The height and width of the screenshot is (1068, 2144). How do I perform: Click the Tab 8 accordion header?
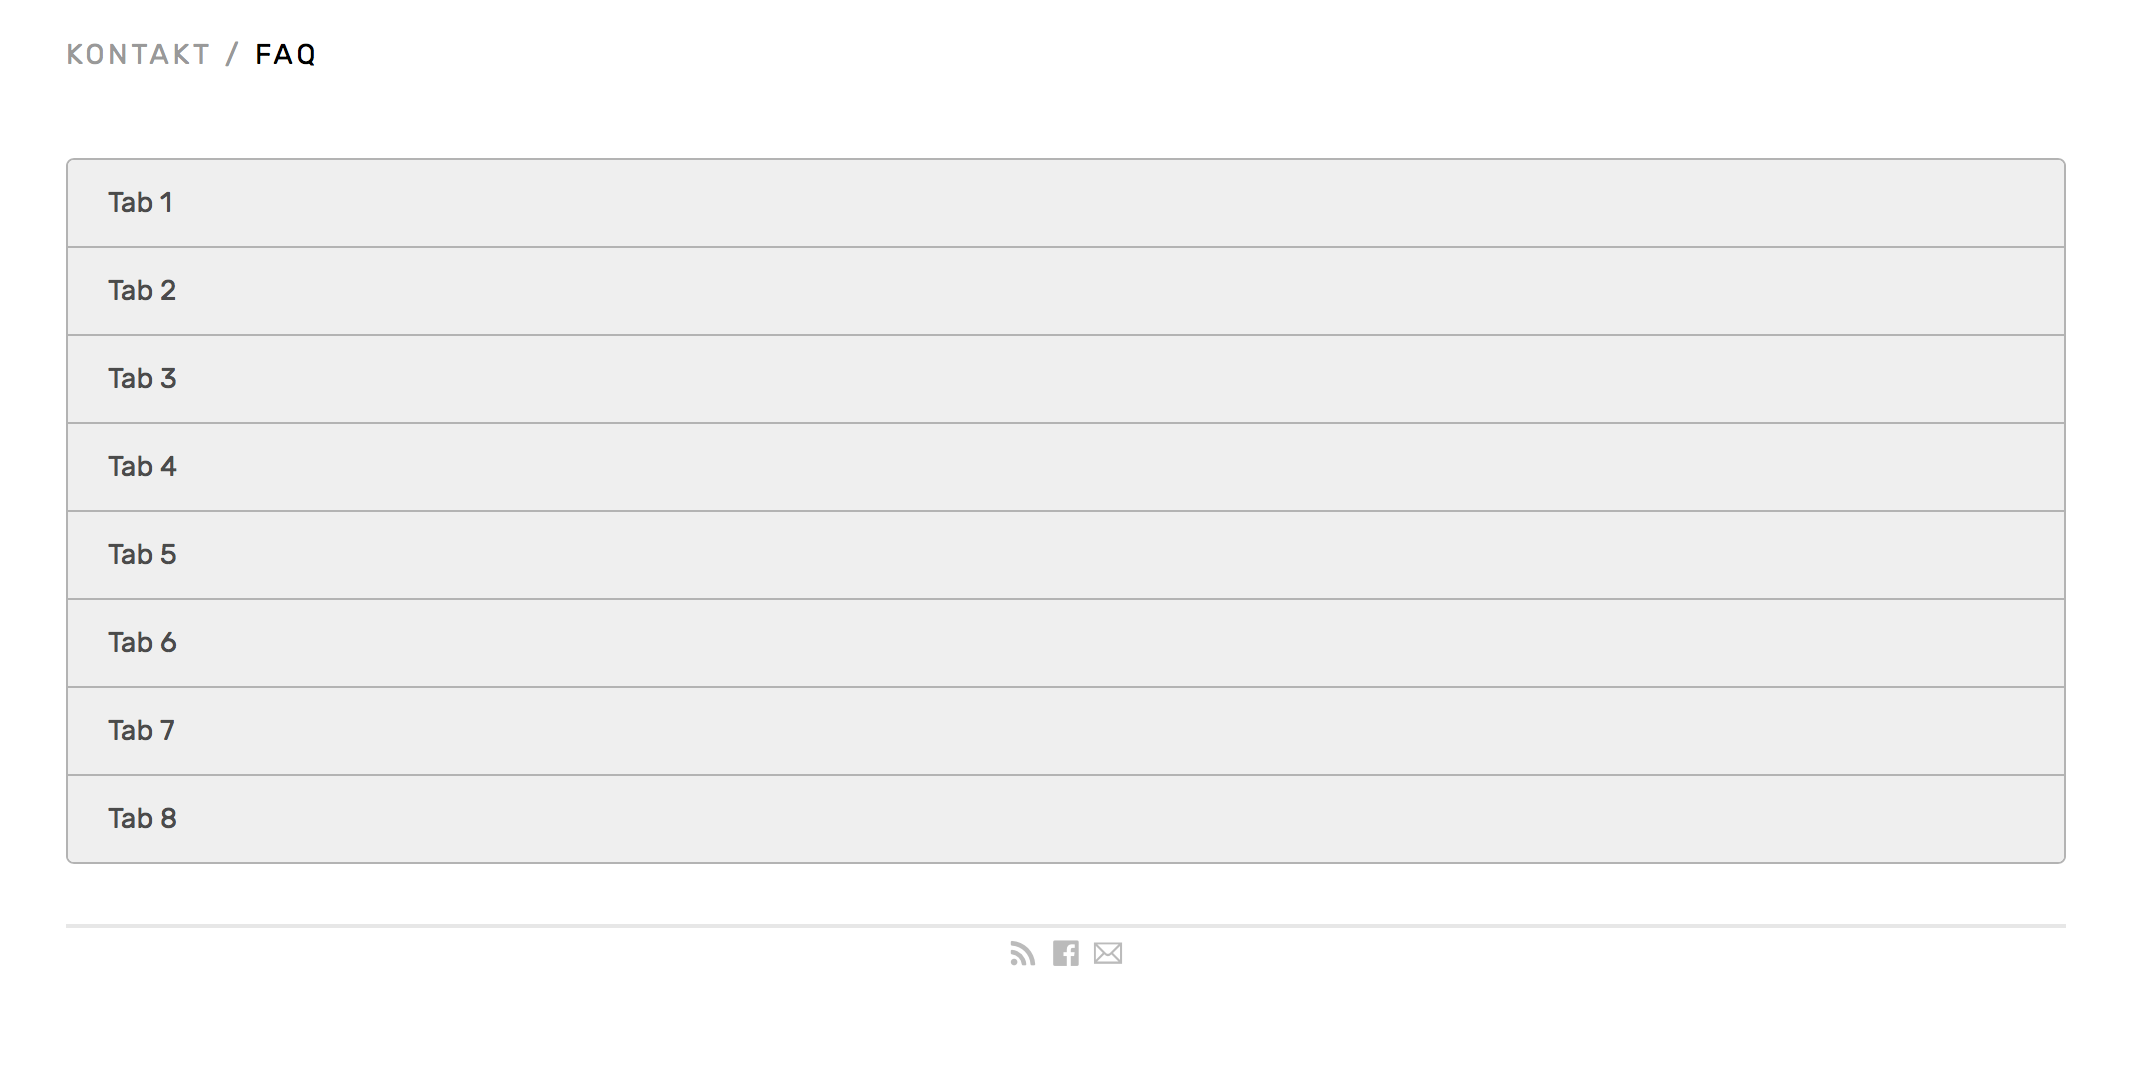1066,819
